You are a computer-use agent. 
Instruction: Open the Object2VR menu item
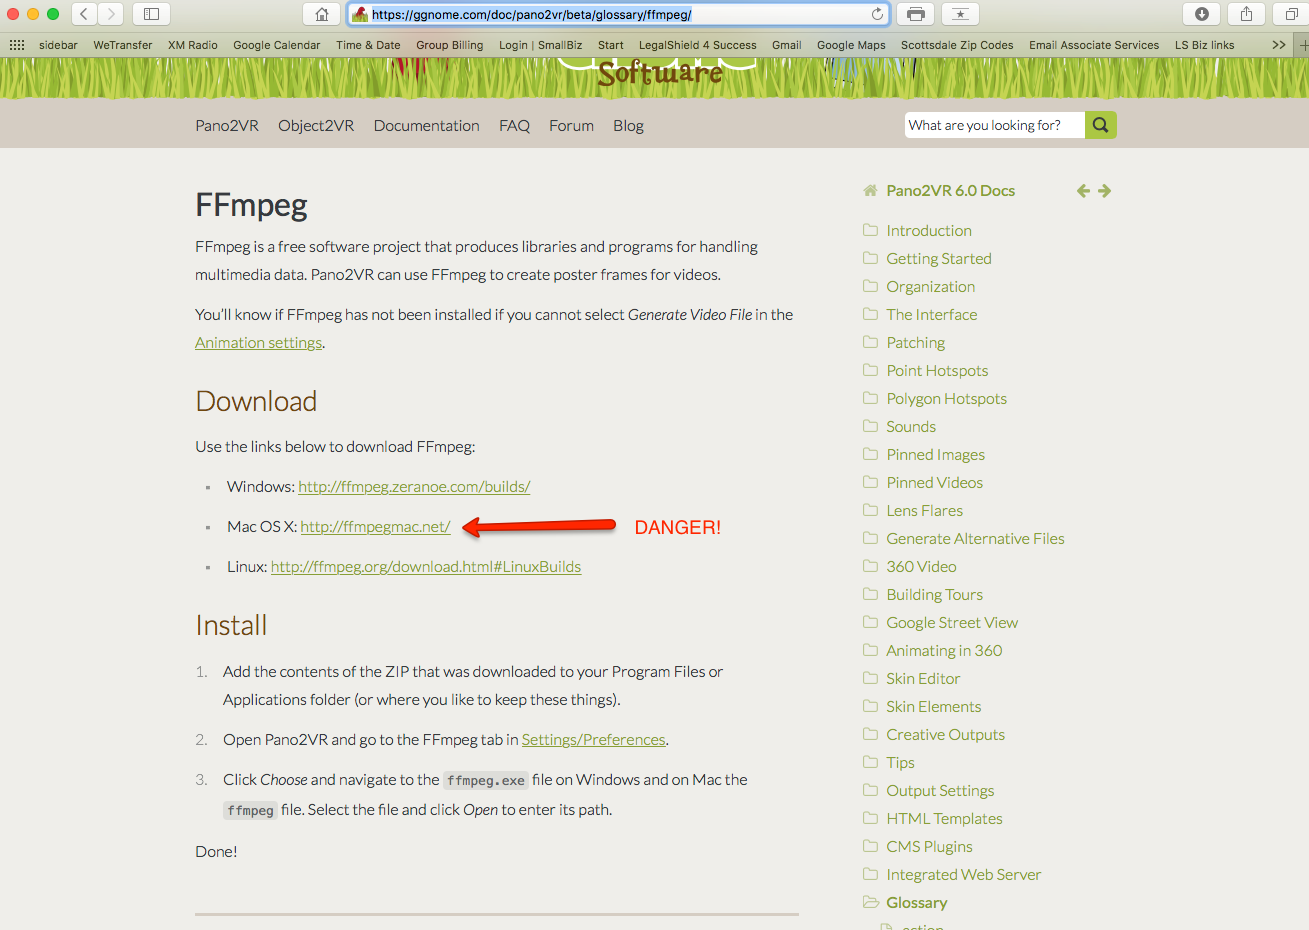(316, 125)
